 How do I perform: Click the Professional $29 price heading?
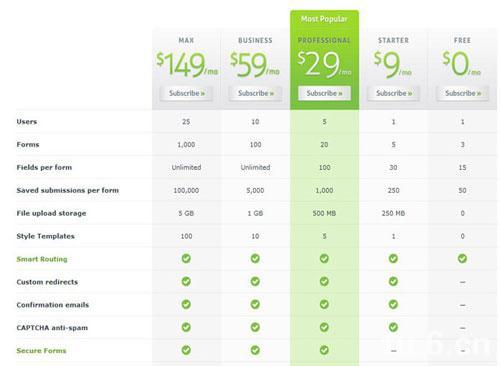pos(324,64)
